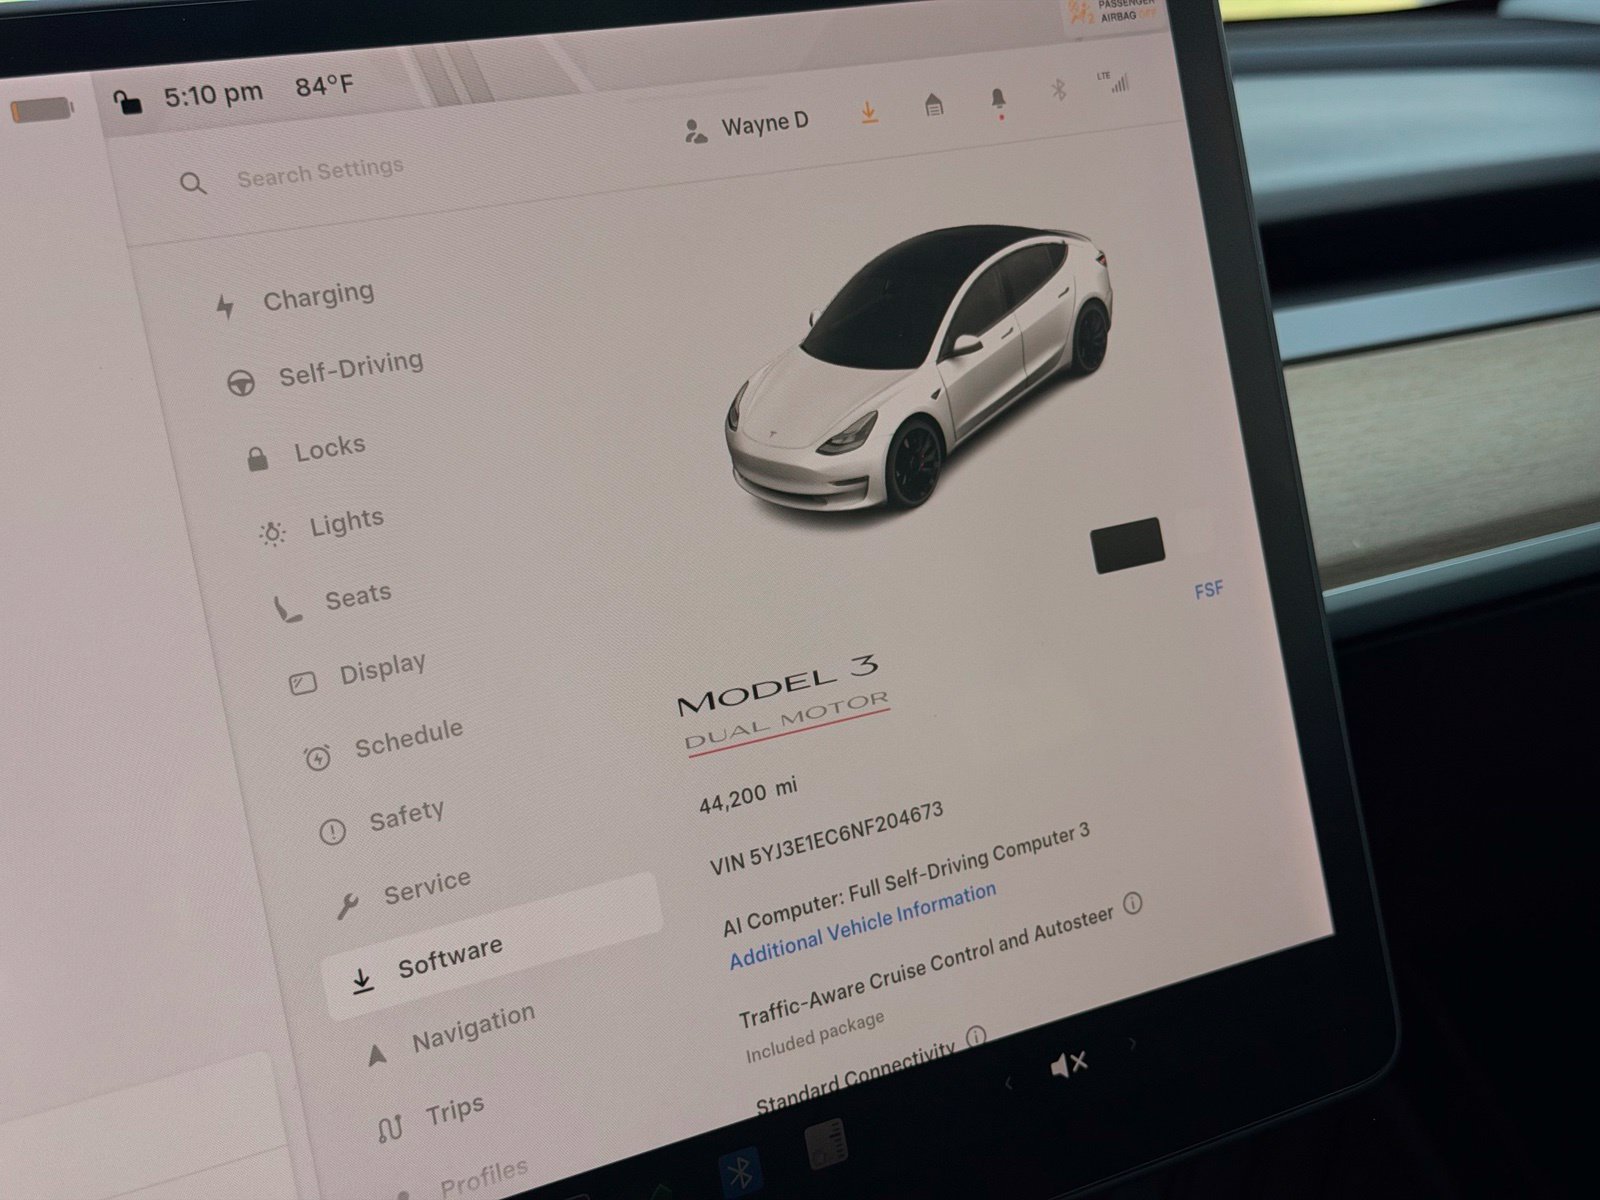Tap the LTE signal strength icon
Viewport: 1600px width, 1200px height.
pos(1112,82)
